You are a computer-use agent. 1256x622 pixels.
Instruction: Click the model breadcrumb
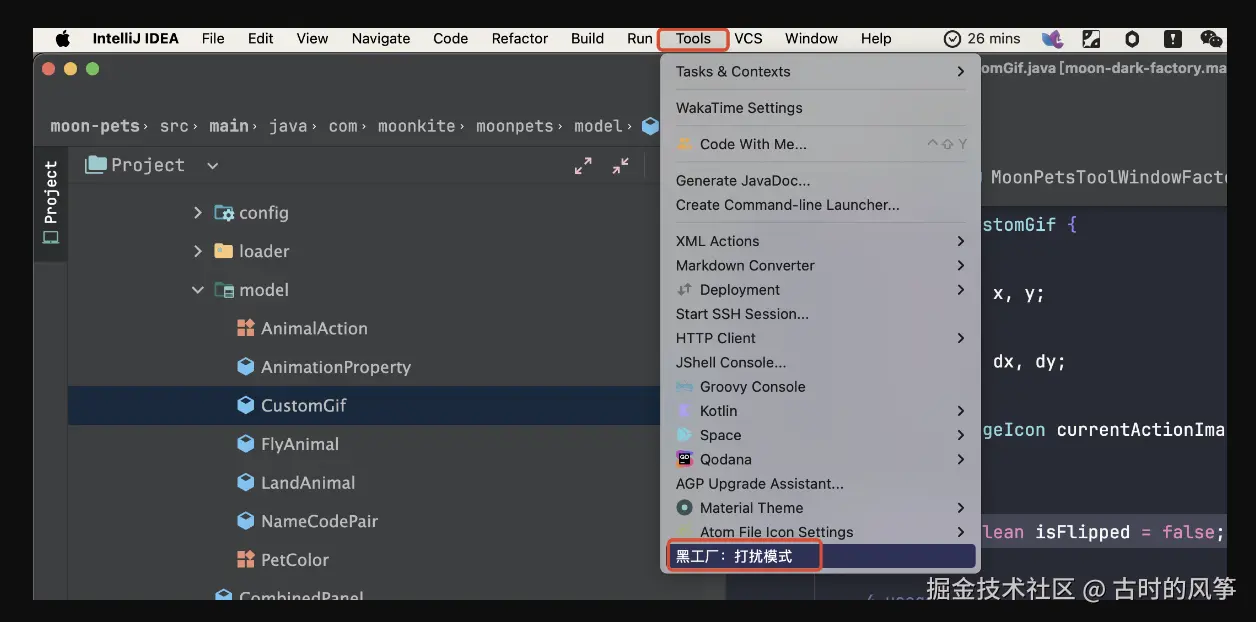(598, 126)
